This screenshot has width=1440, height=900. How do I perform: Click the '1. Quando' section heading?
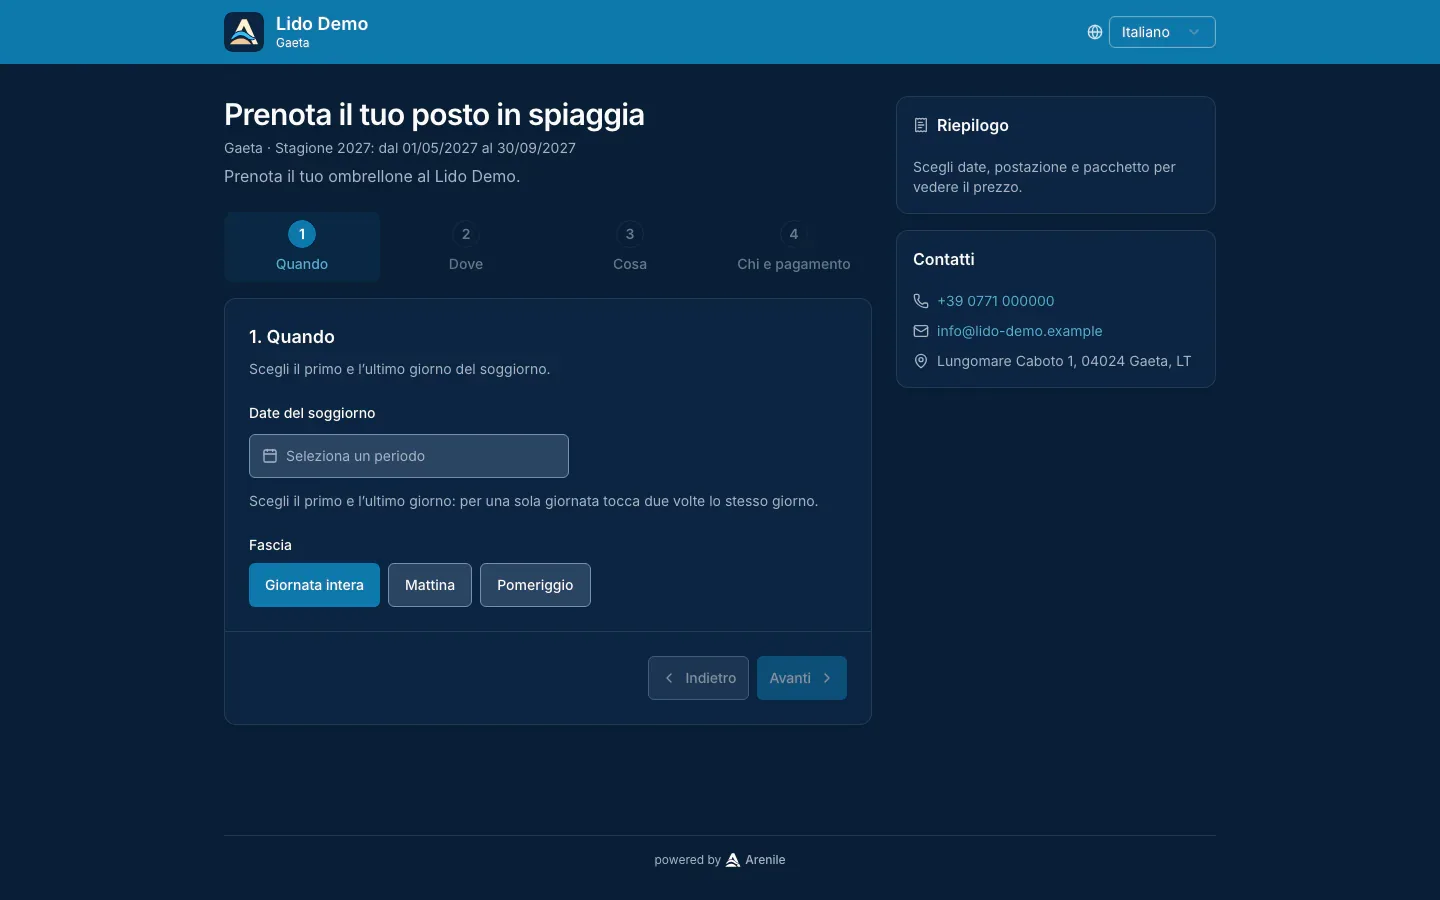[292, 337]
